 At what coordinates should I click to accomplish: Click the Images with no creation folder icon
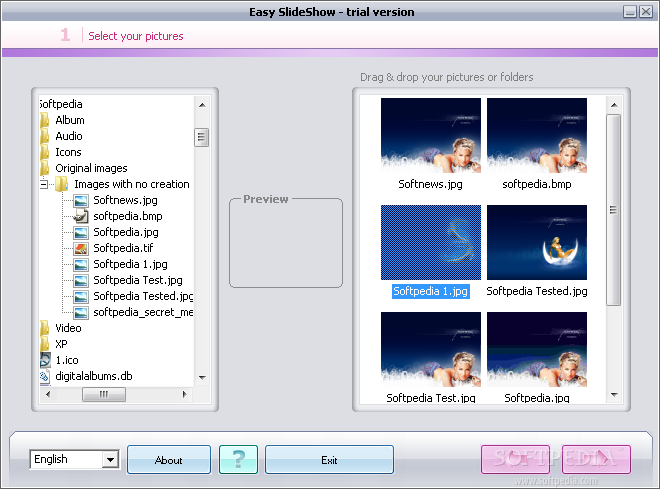62,184
